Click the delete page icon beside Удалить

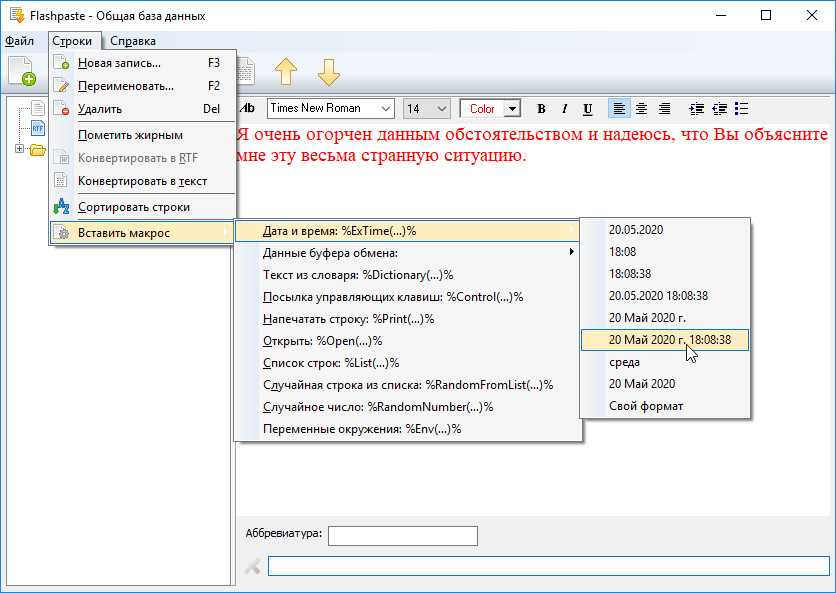pos(62,108)
